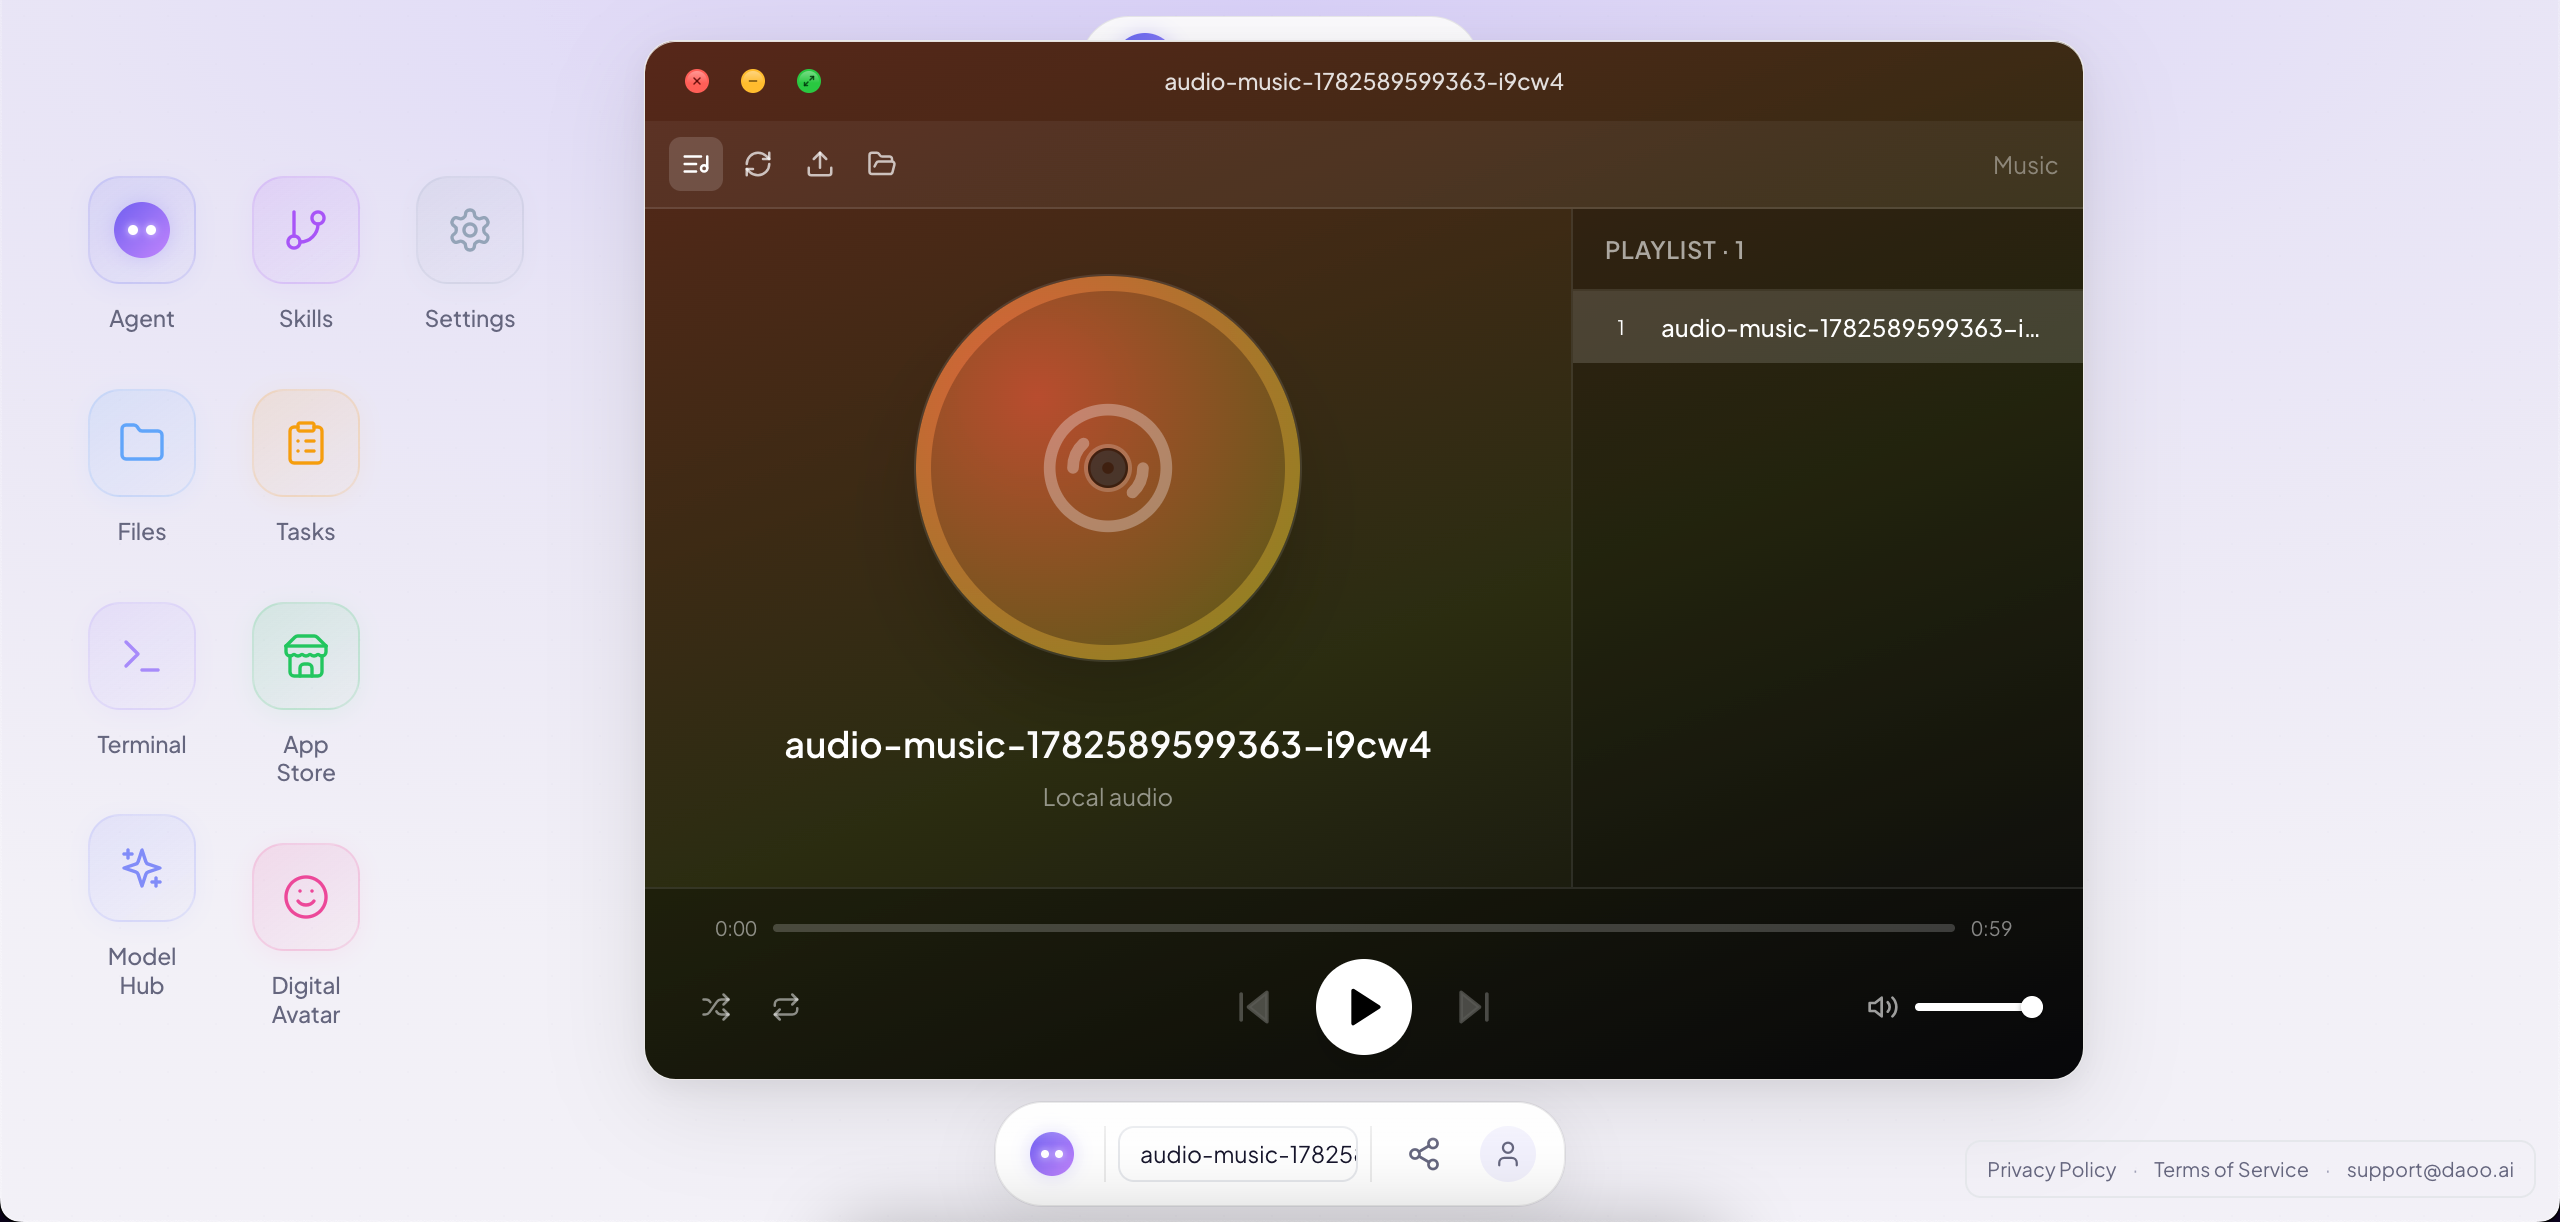Screen dimensions: 2560x1222
Task: Adjust the volume slider
Action: 1978,1007
